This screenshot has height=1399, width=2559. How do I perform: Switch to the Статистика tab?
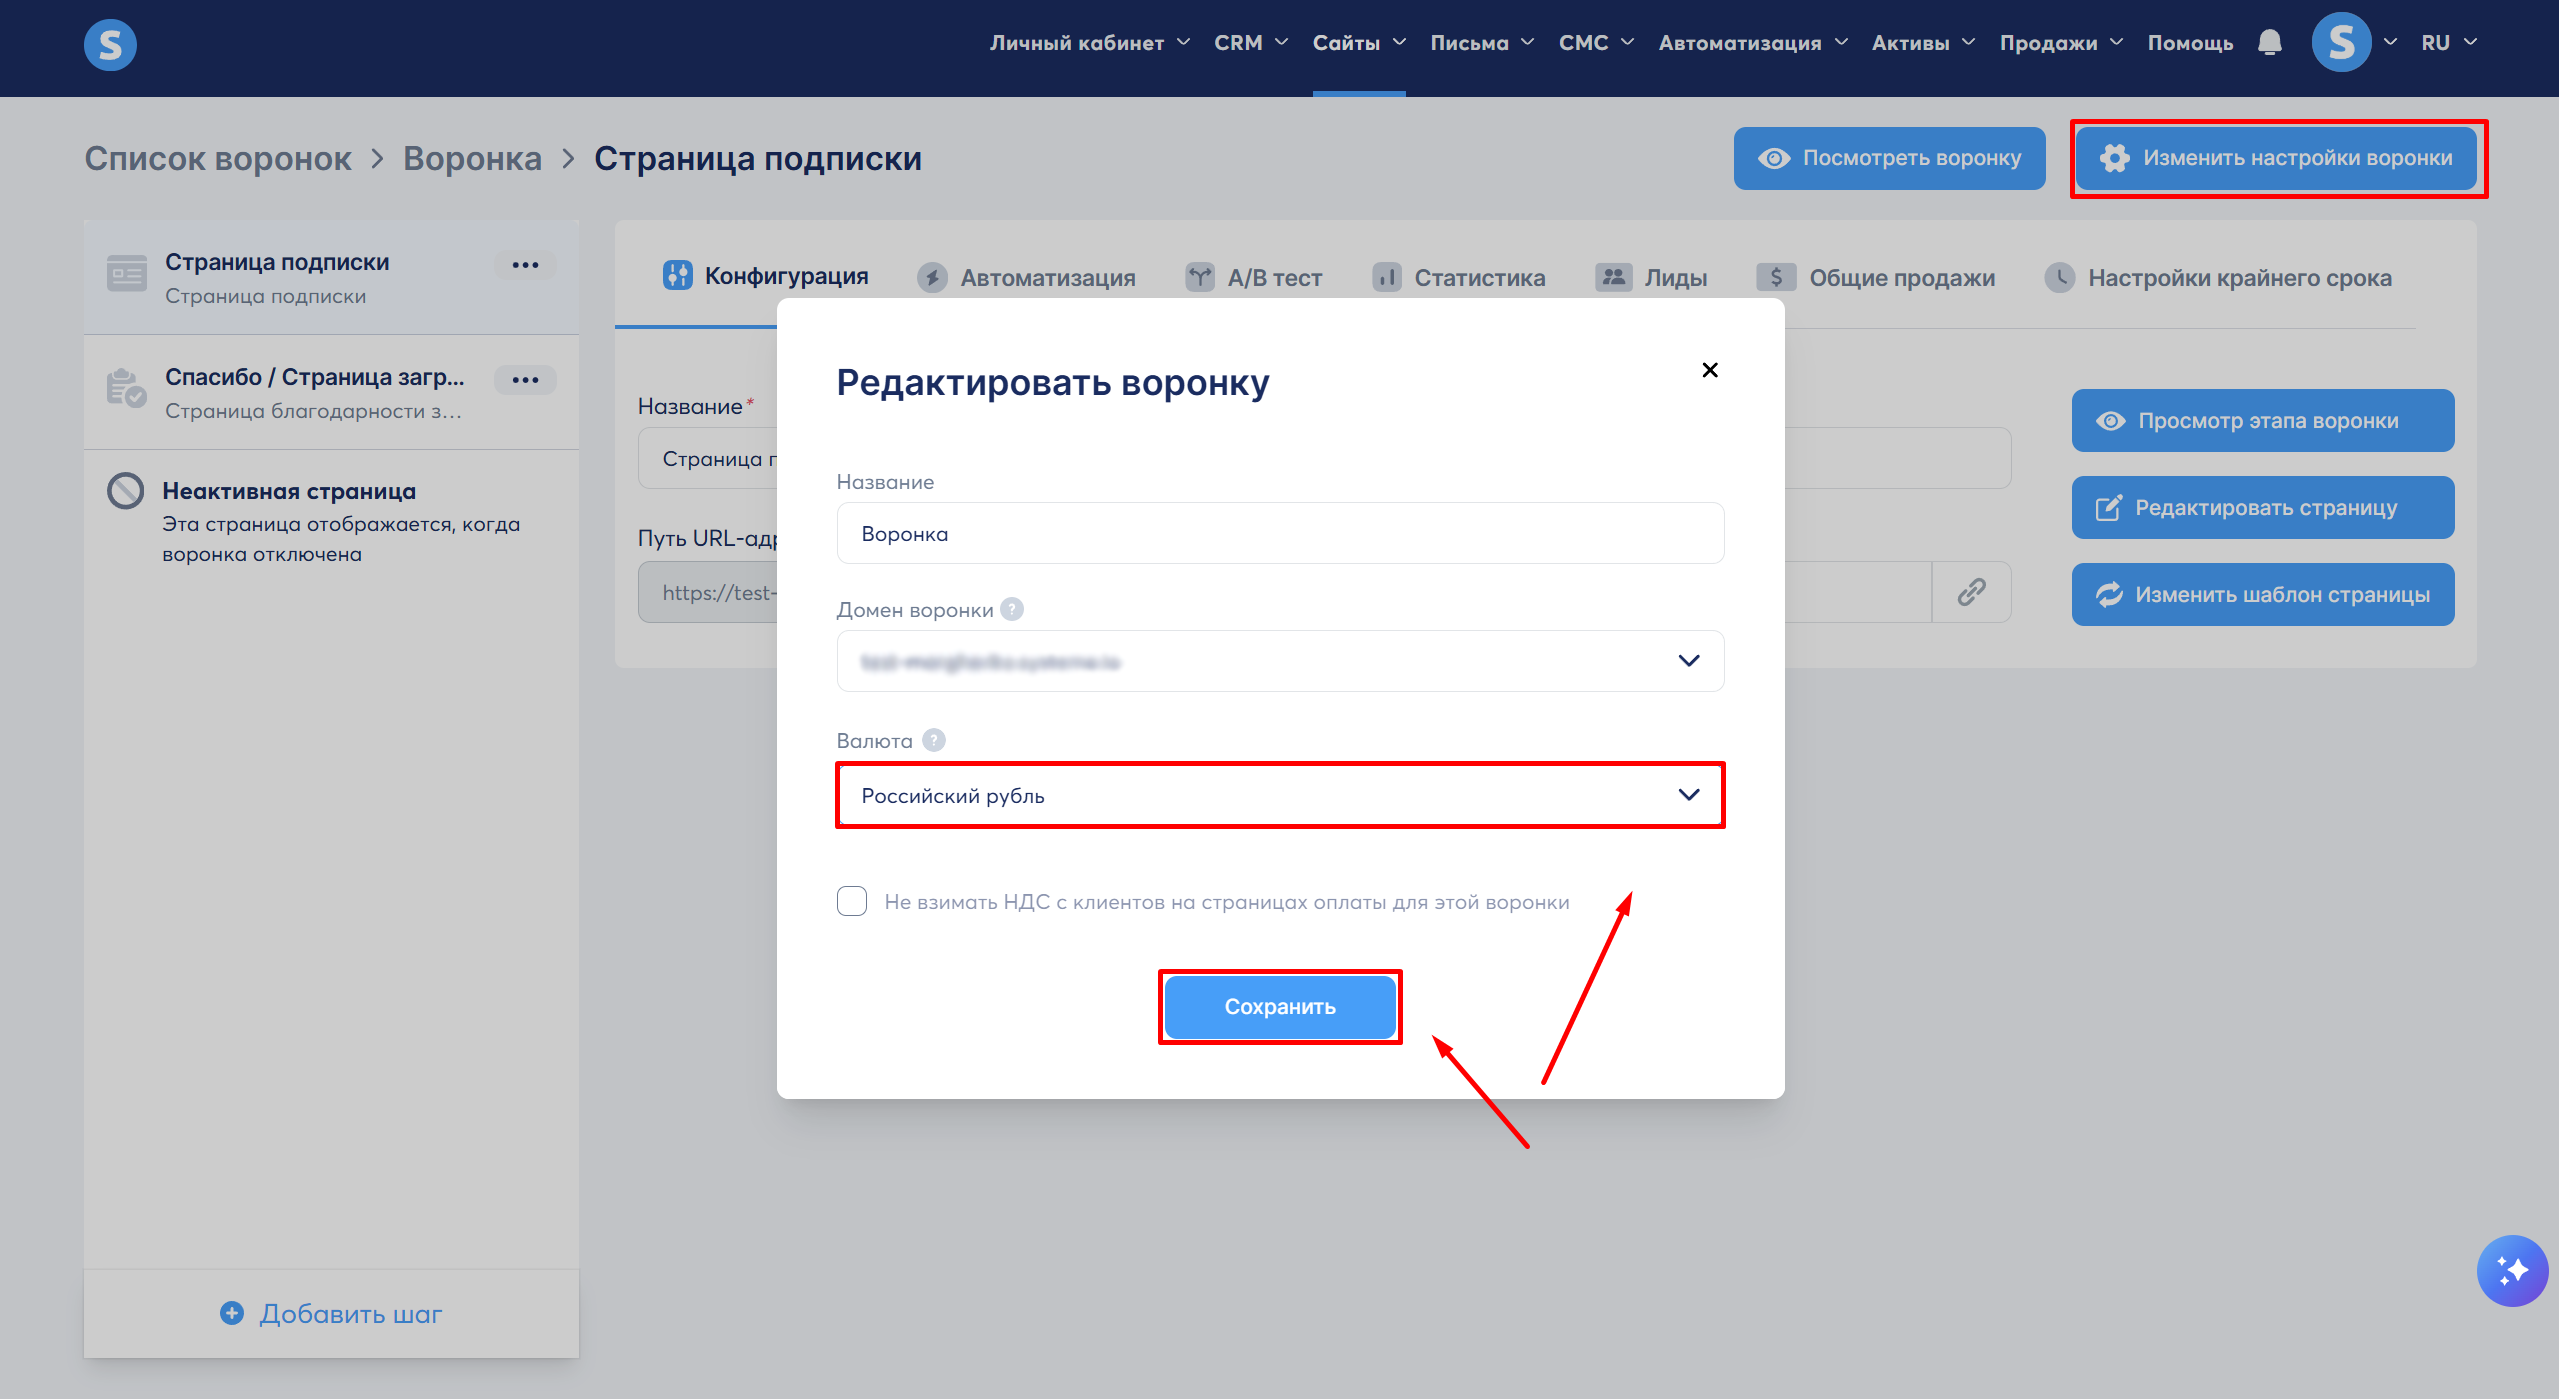tap(1459, 278)
